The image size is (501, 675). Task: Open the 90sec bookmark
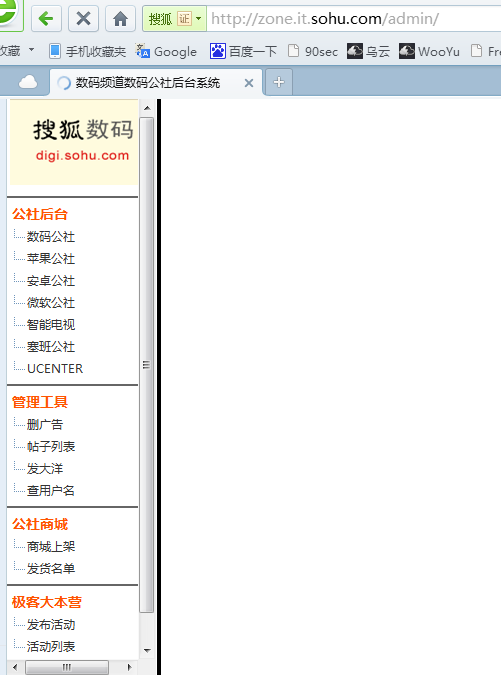click(x=313, y=52)
